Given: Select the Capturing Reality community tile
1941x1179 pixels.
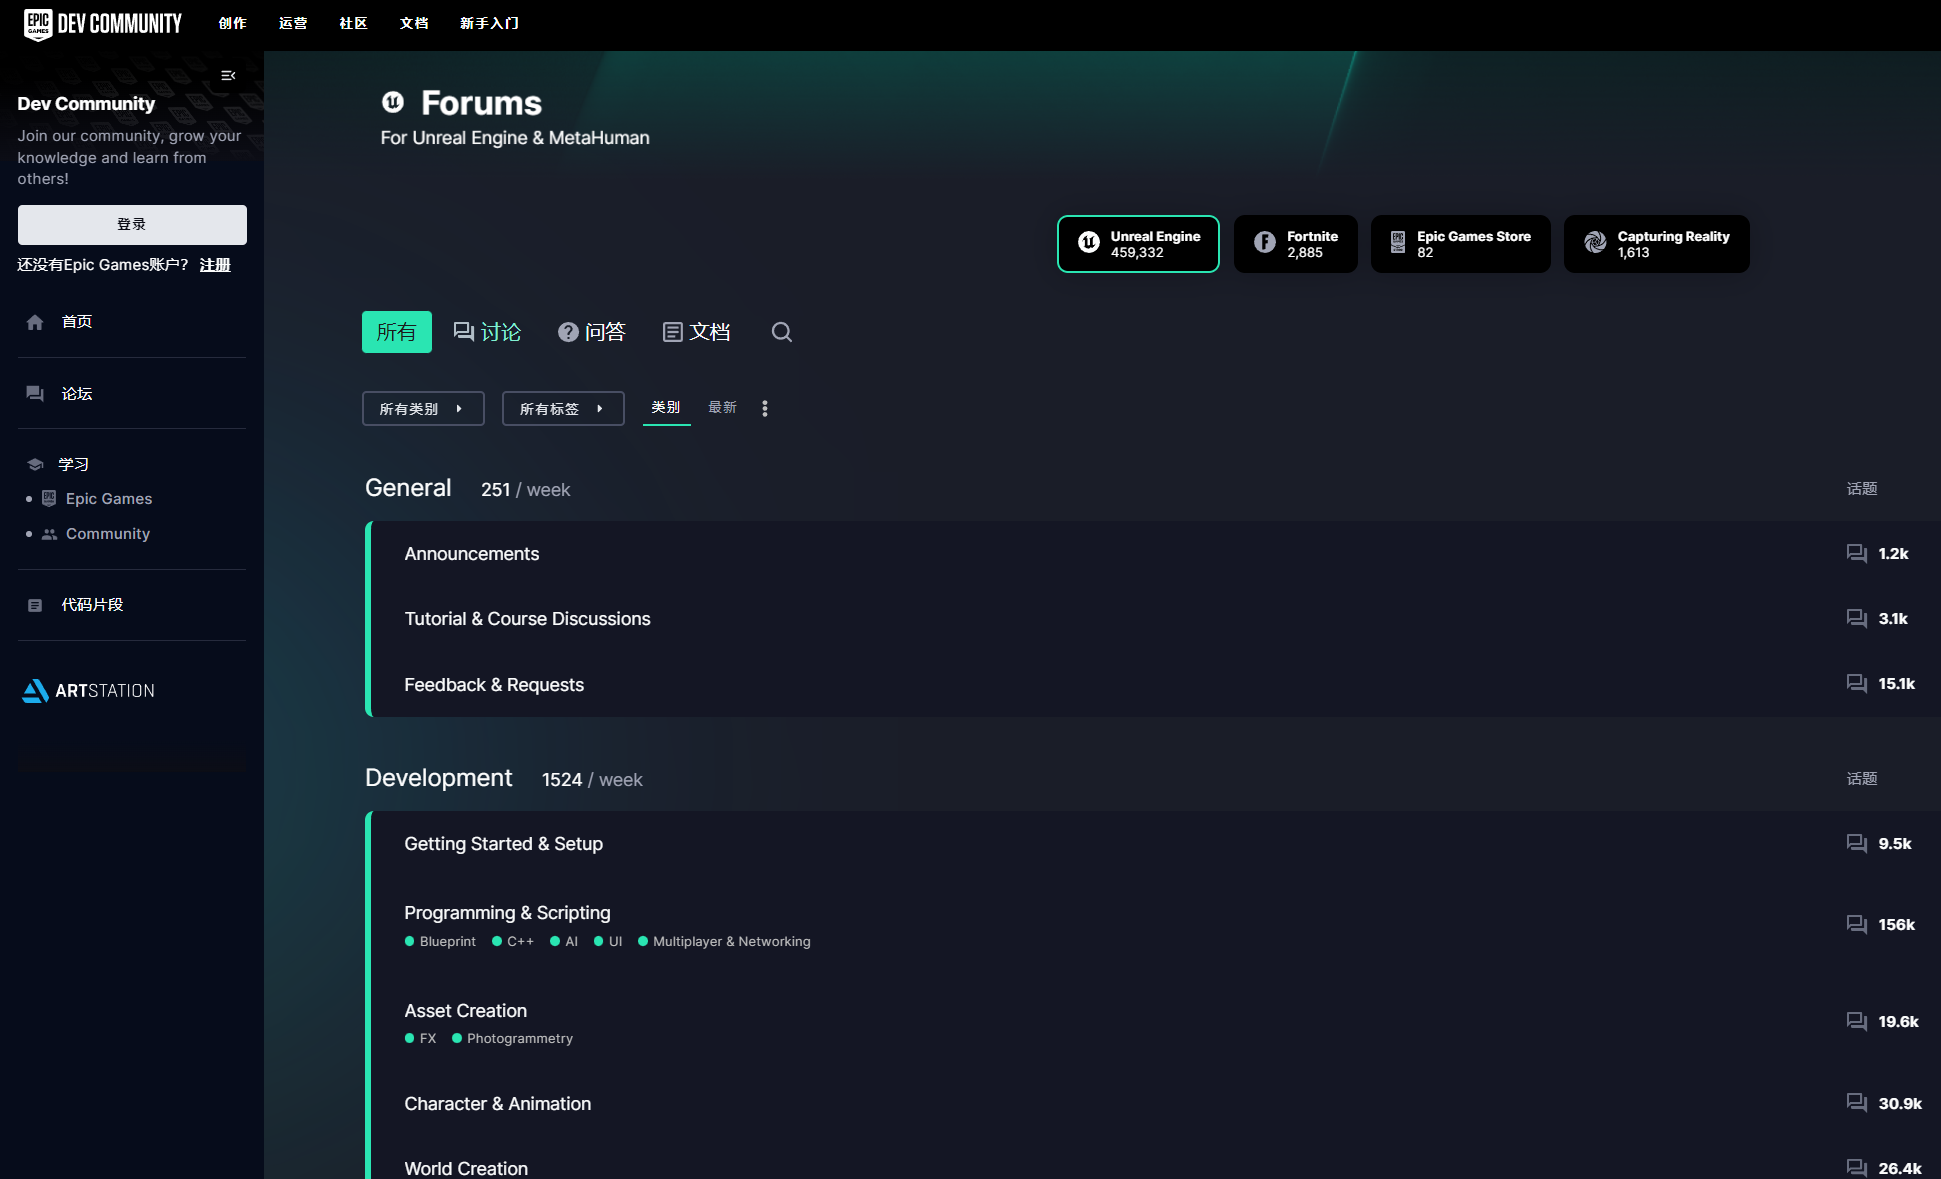Looking at the screenshot, I should tap(1656, 244).
